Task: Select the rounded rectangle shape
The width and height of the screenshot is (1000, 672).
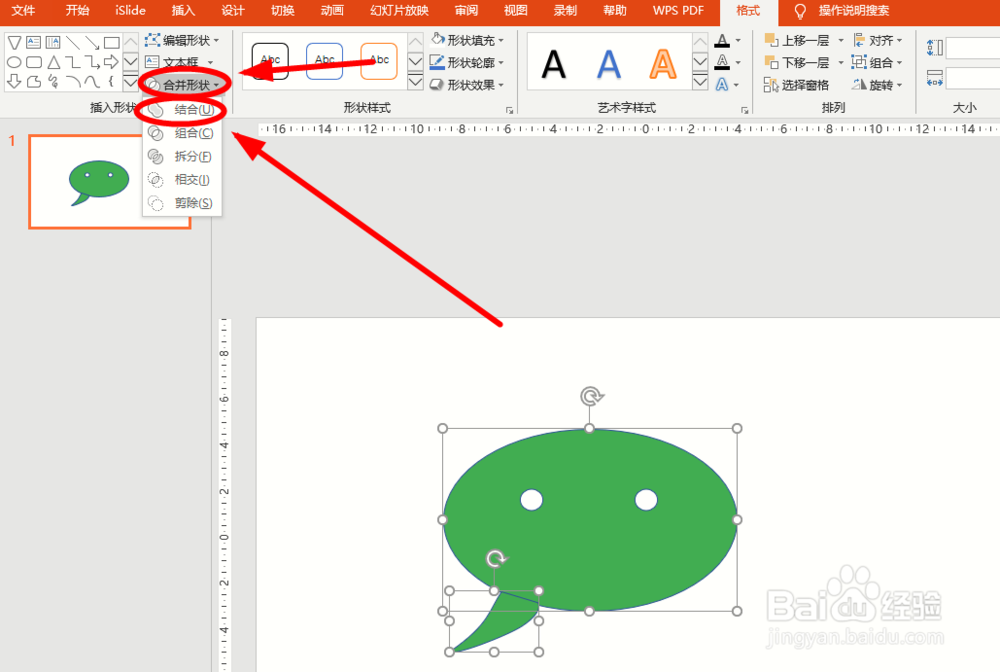Action: (x=34, y=62)
